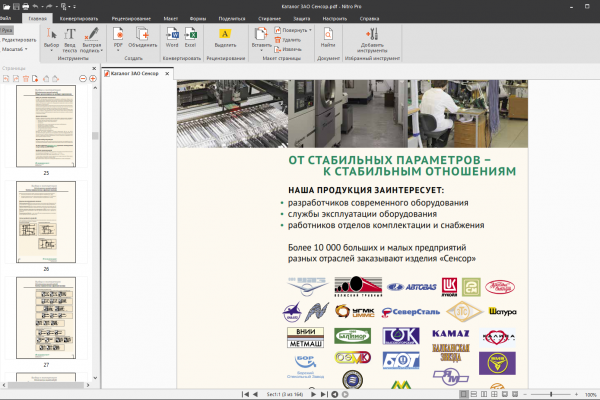Close the Каталог ЗАО Сенсор document tab
The image size is (600, 400).
(x=167, y=73)
